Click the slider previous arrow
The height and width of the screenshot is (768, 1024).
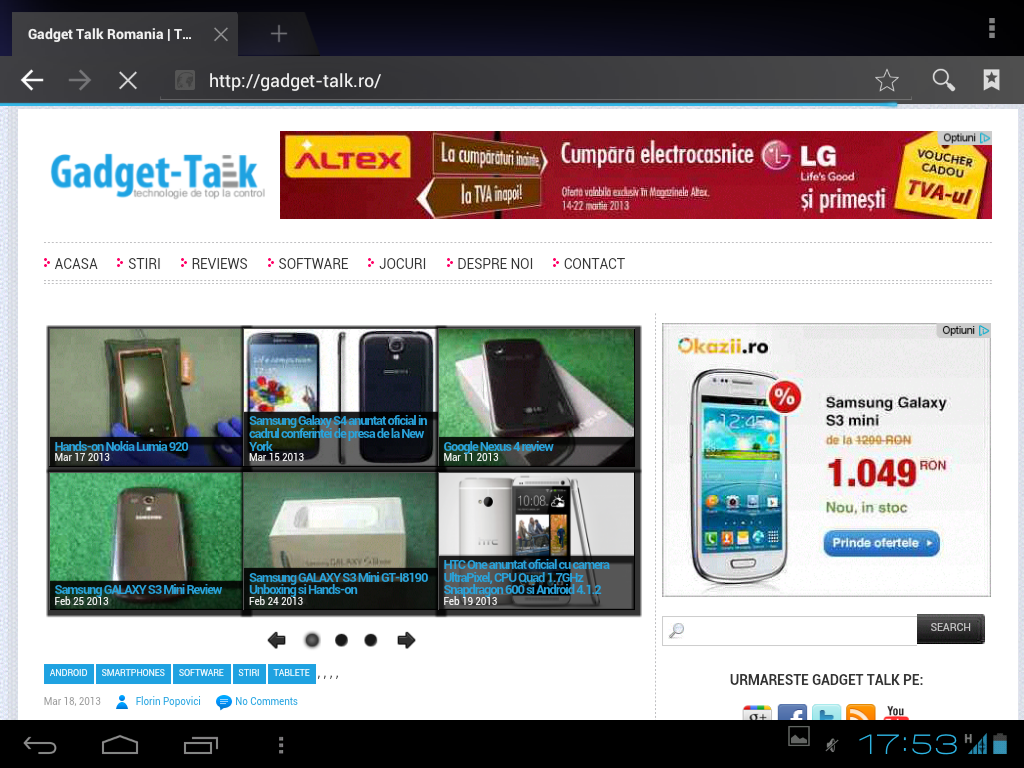coord(277,640)
